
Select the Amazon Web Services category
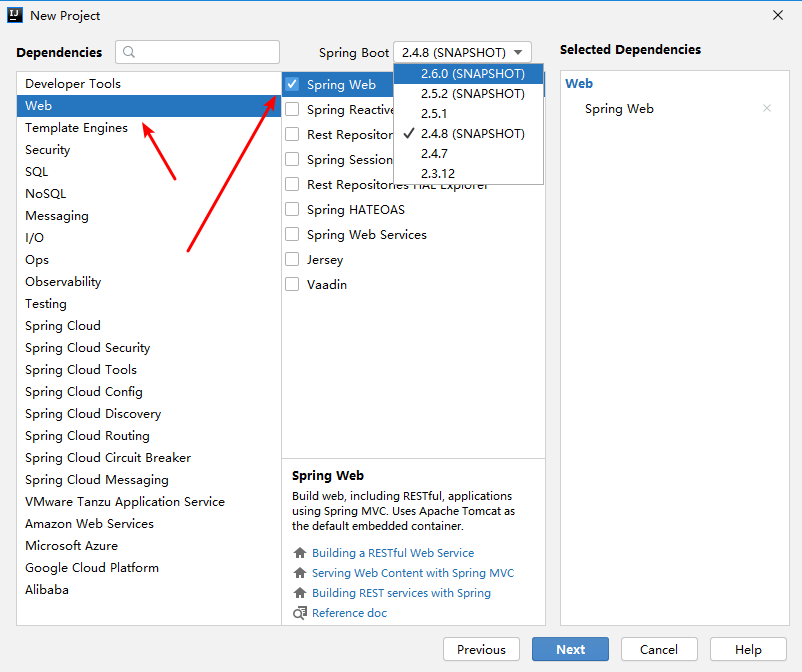click(x=149, y=523)
